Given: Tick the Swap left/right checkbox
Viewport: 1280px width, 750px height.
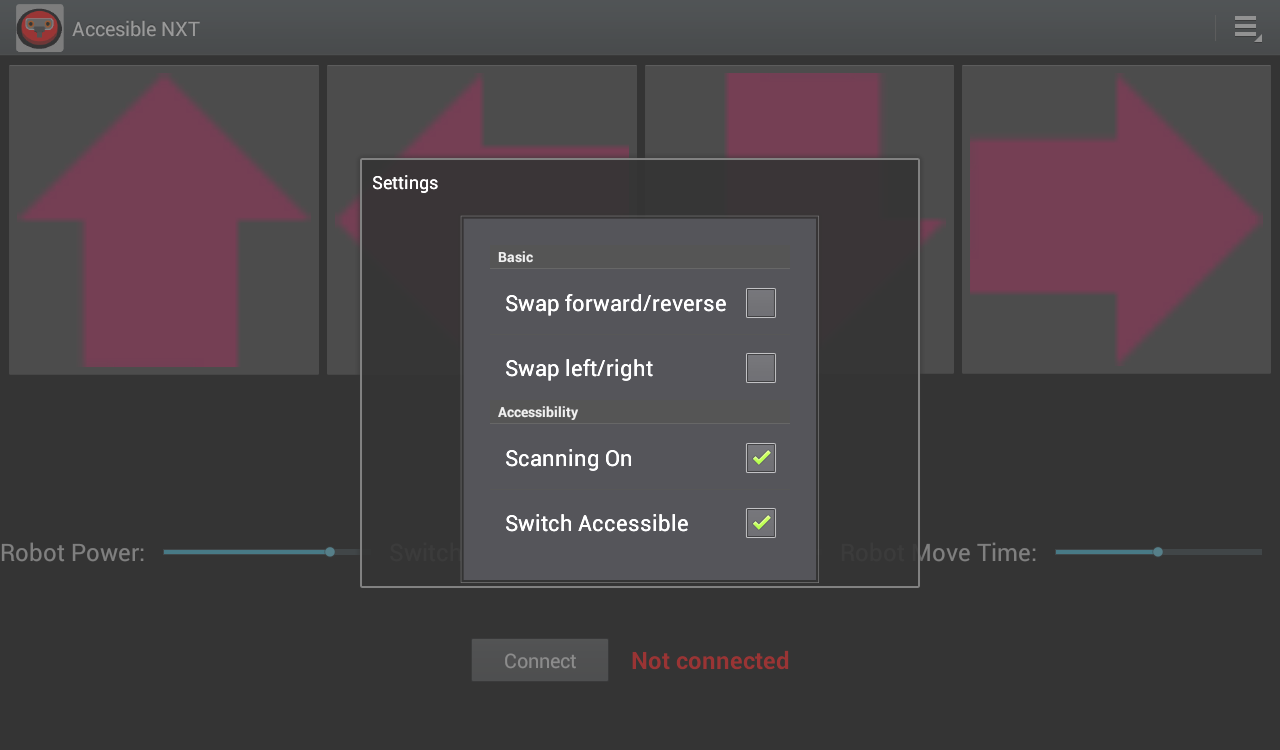Looking at the screenshot, I should pyautogui.click(x=760, y=368).
